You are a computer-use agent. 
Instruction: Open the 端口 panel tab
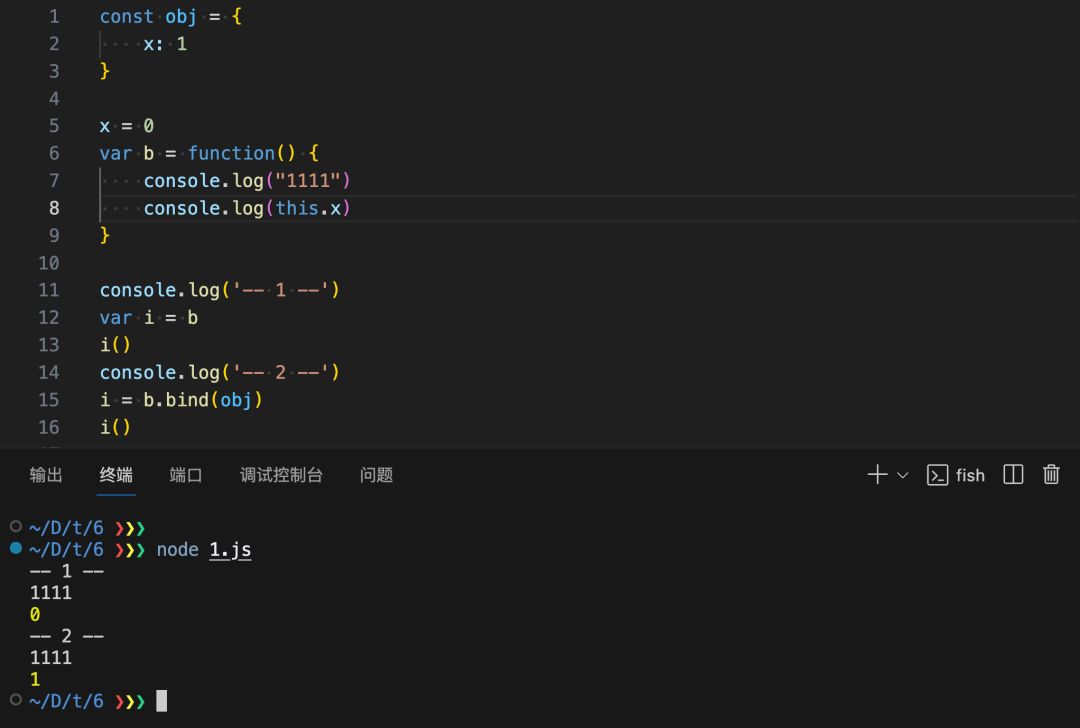pyautogui.click(x=186, y=475)
